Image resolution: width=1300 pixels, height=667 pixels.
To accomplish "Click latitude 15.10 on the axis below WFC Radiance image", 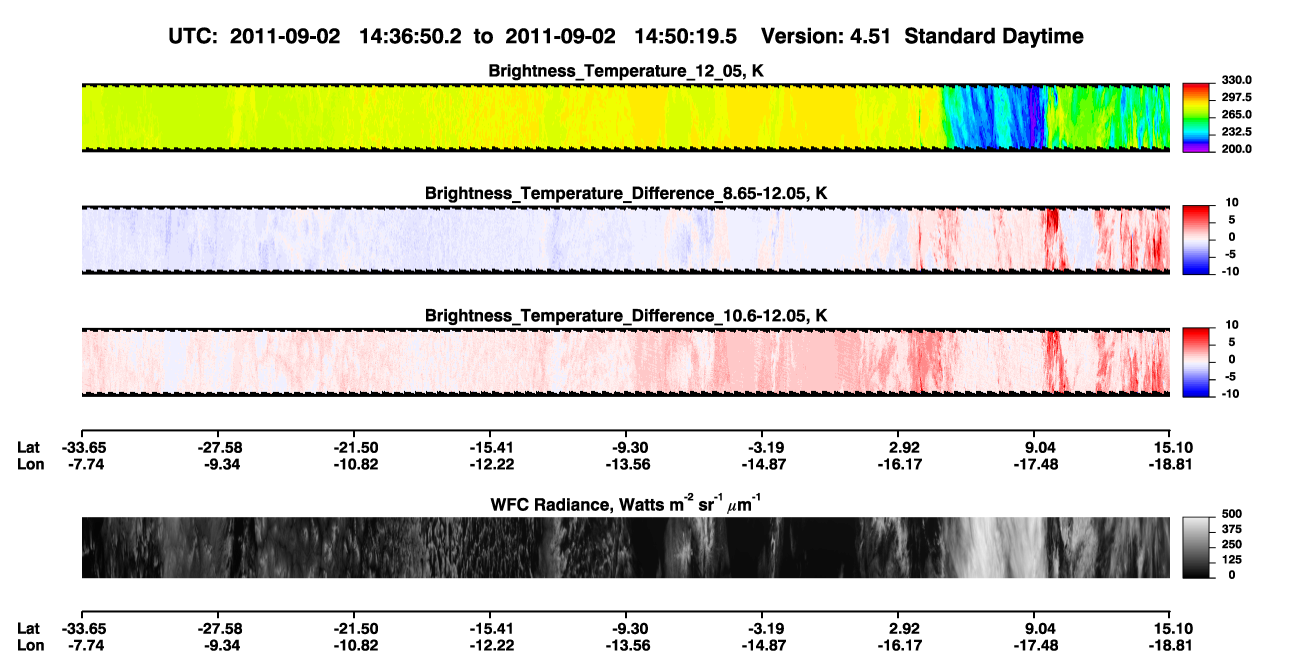I will [x=1172, y=628].
